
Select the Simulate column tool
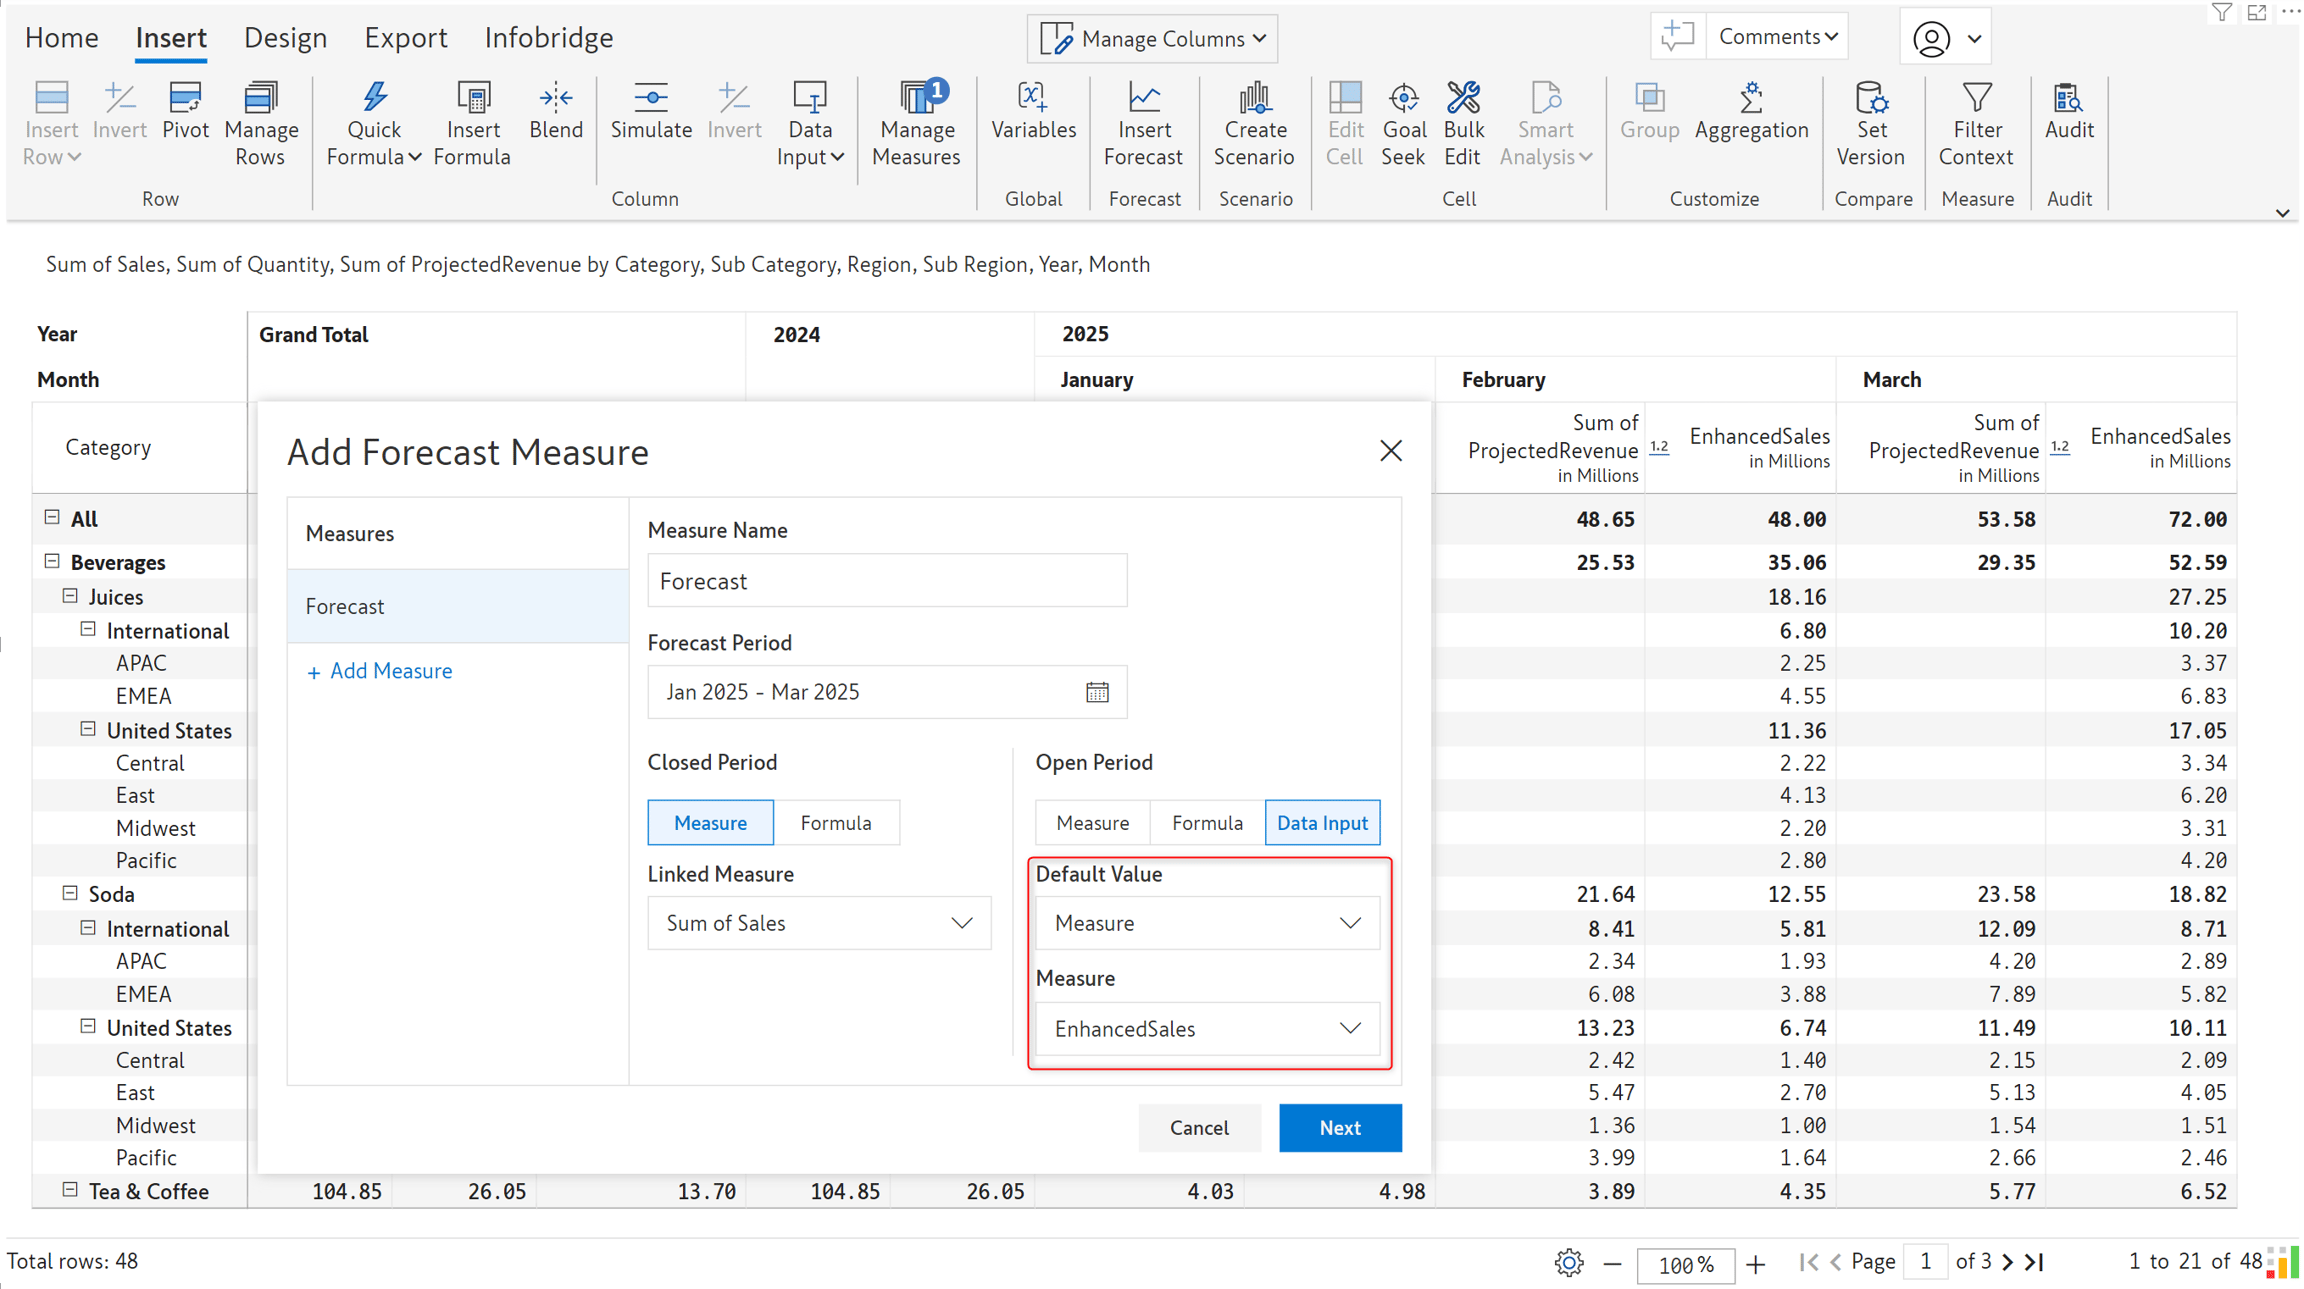651,111
